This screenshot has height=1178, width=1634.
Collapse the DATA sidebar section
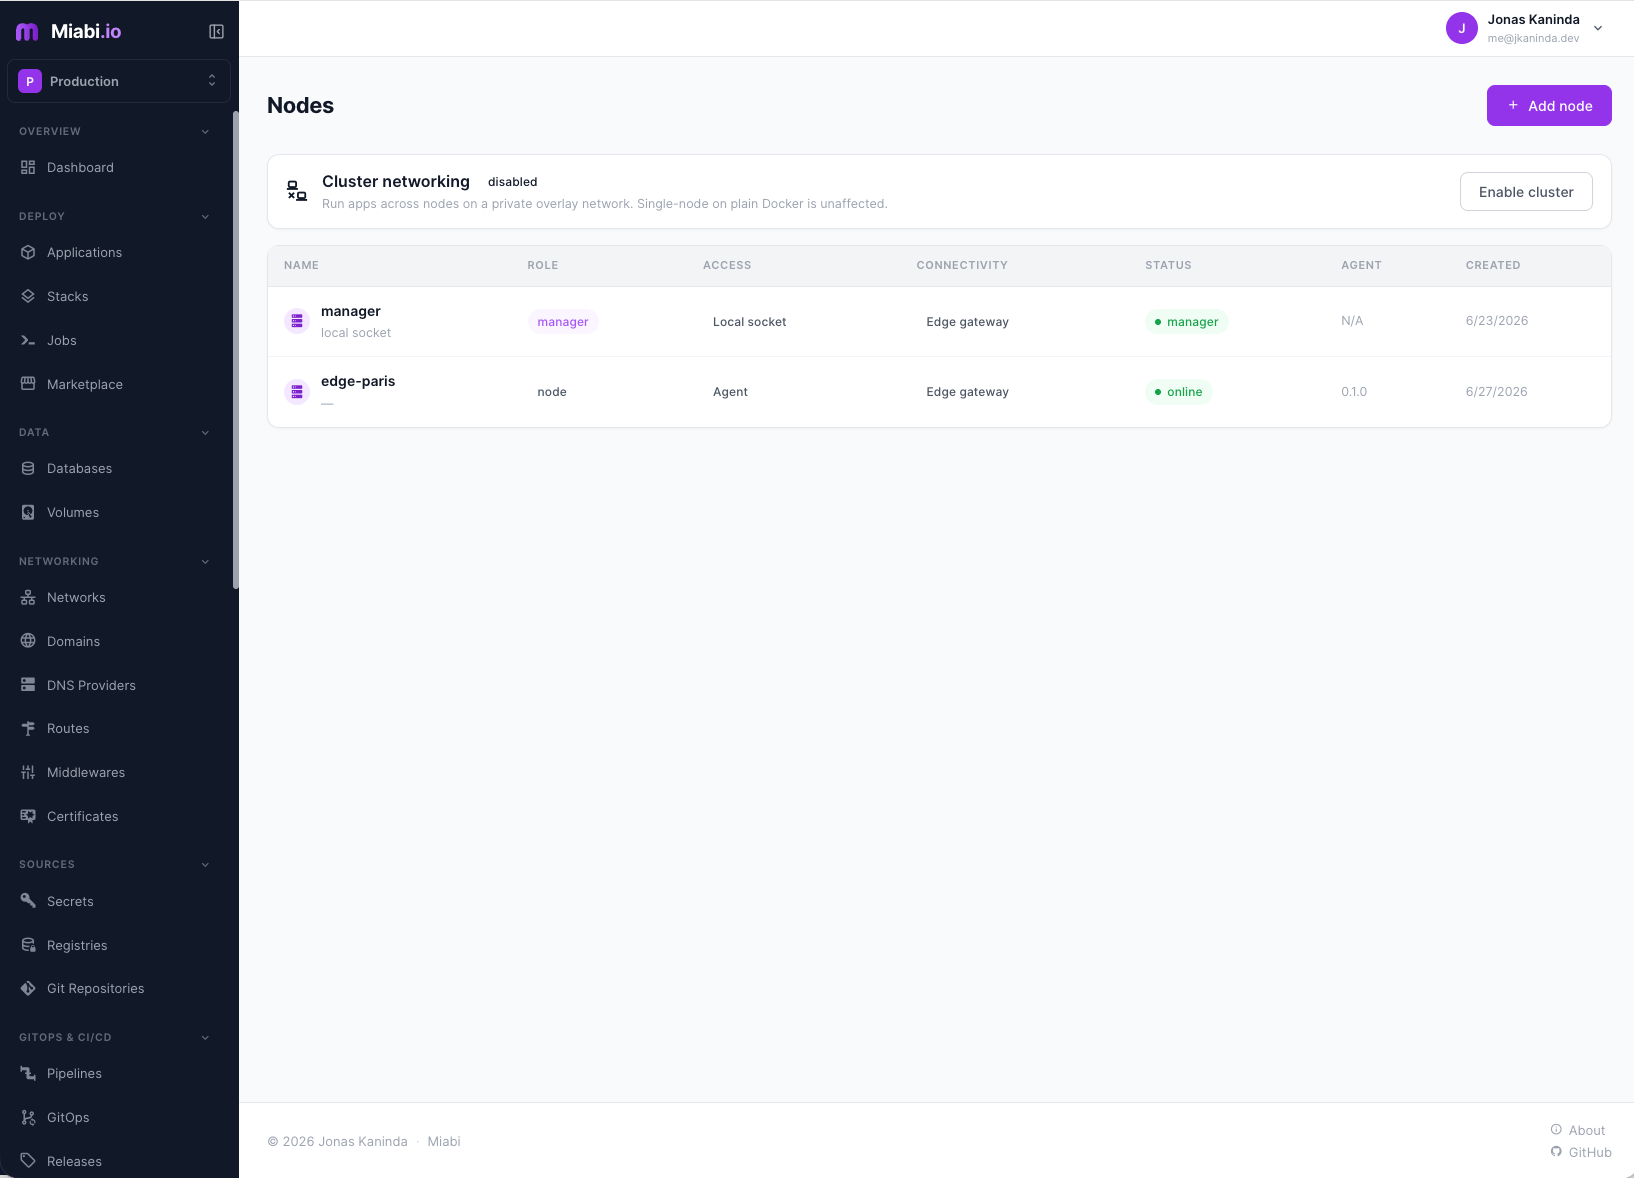click(x=205, y=433)
